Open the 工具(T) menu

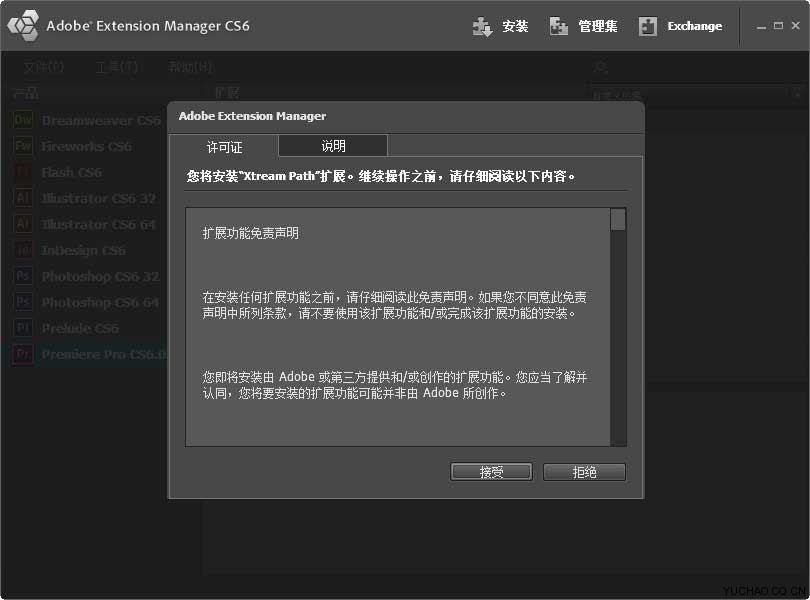point(115,68)
